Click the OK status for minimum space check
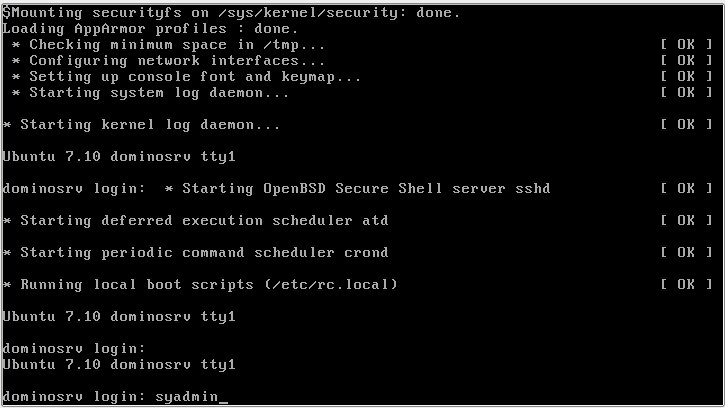Image resolution: width=725 pixels, height=408 pixels. pyautogui.click(x=686, y=44)
